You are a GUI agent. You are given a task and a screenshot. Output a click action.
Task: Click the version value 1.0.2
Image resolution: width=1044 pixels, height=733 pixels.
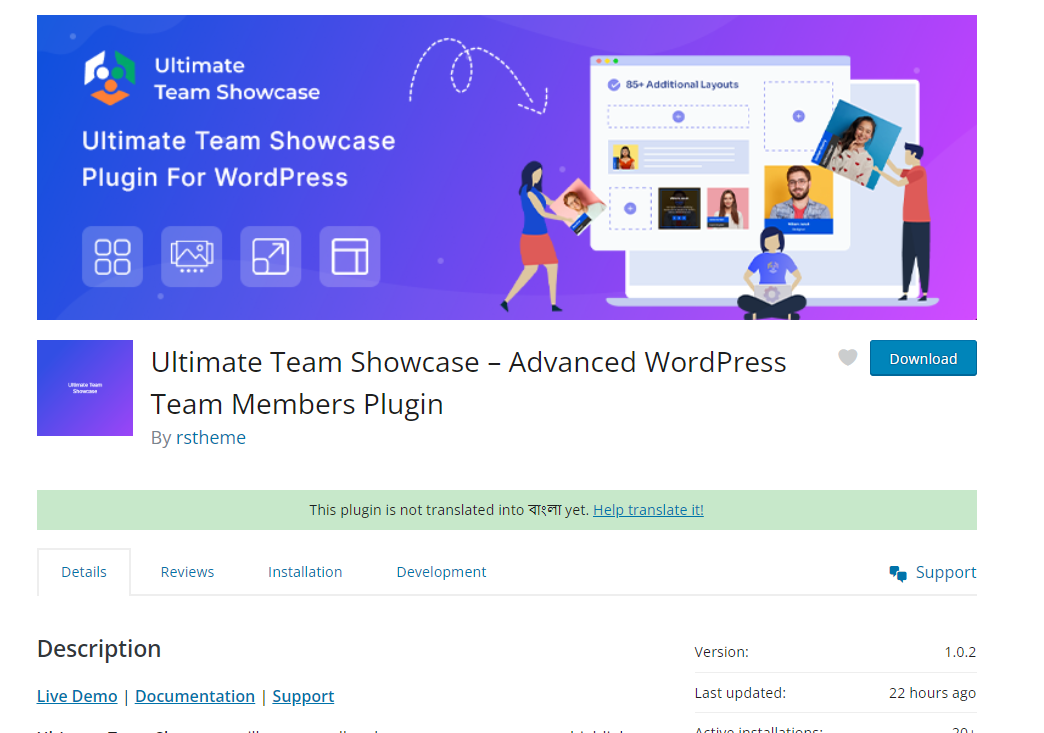pos(960,652)
